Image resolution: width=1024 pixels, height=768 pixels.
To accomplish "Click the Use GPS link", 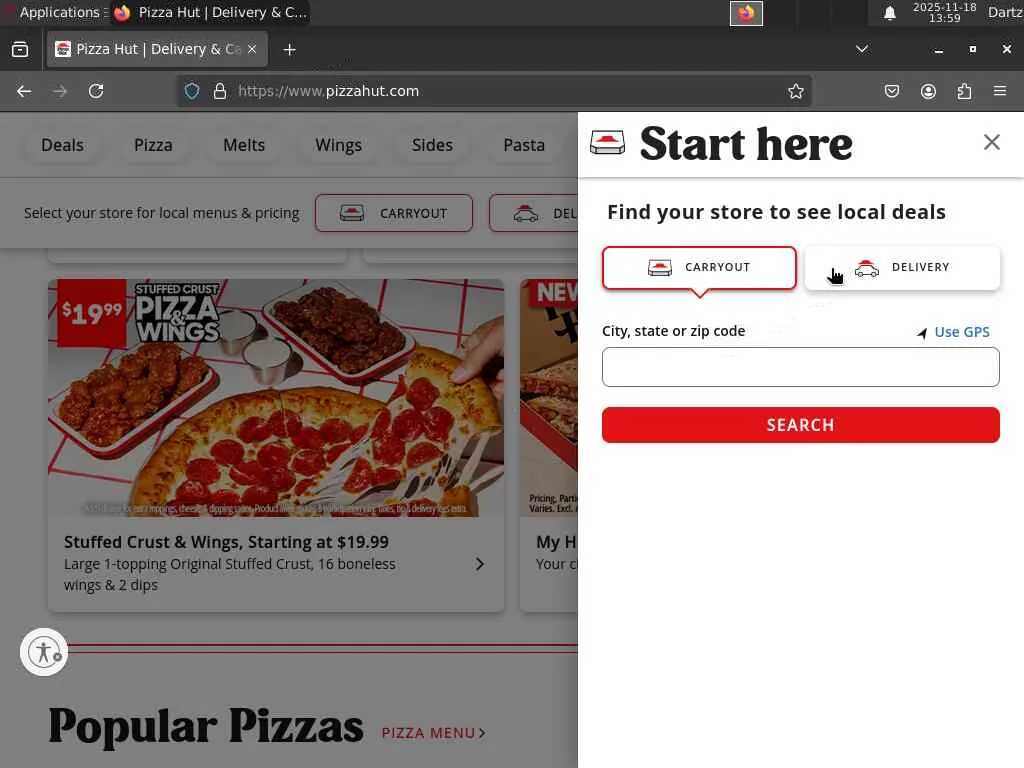I will pos(961,332).
